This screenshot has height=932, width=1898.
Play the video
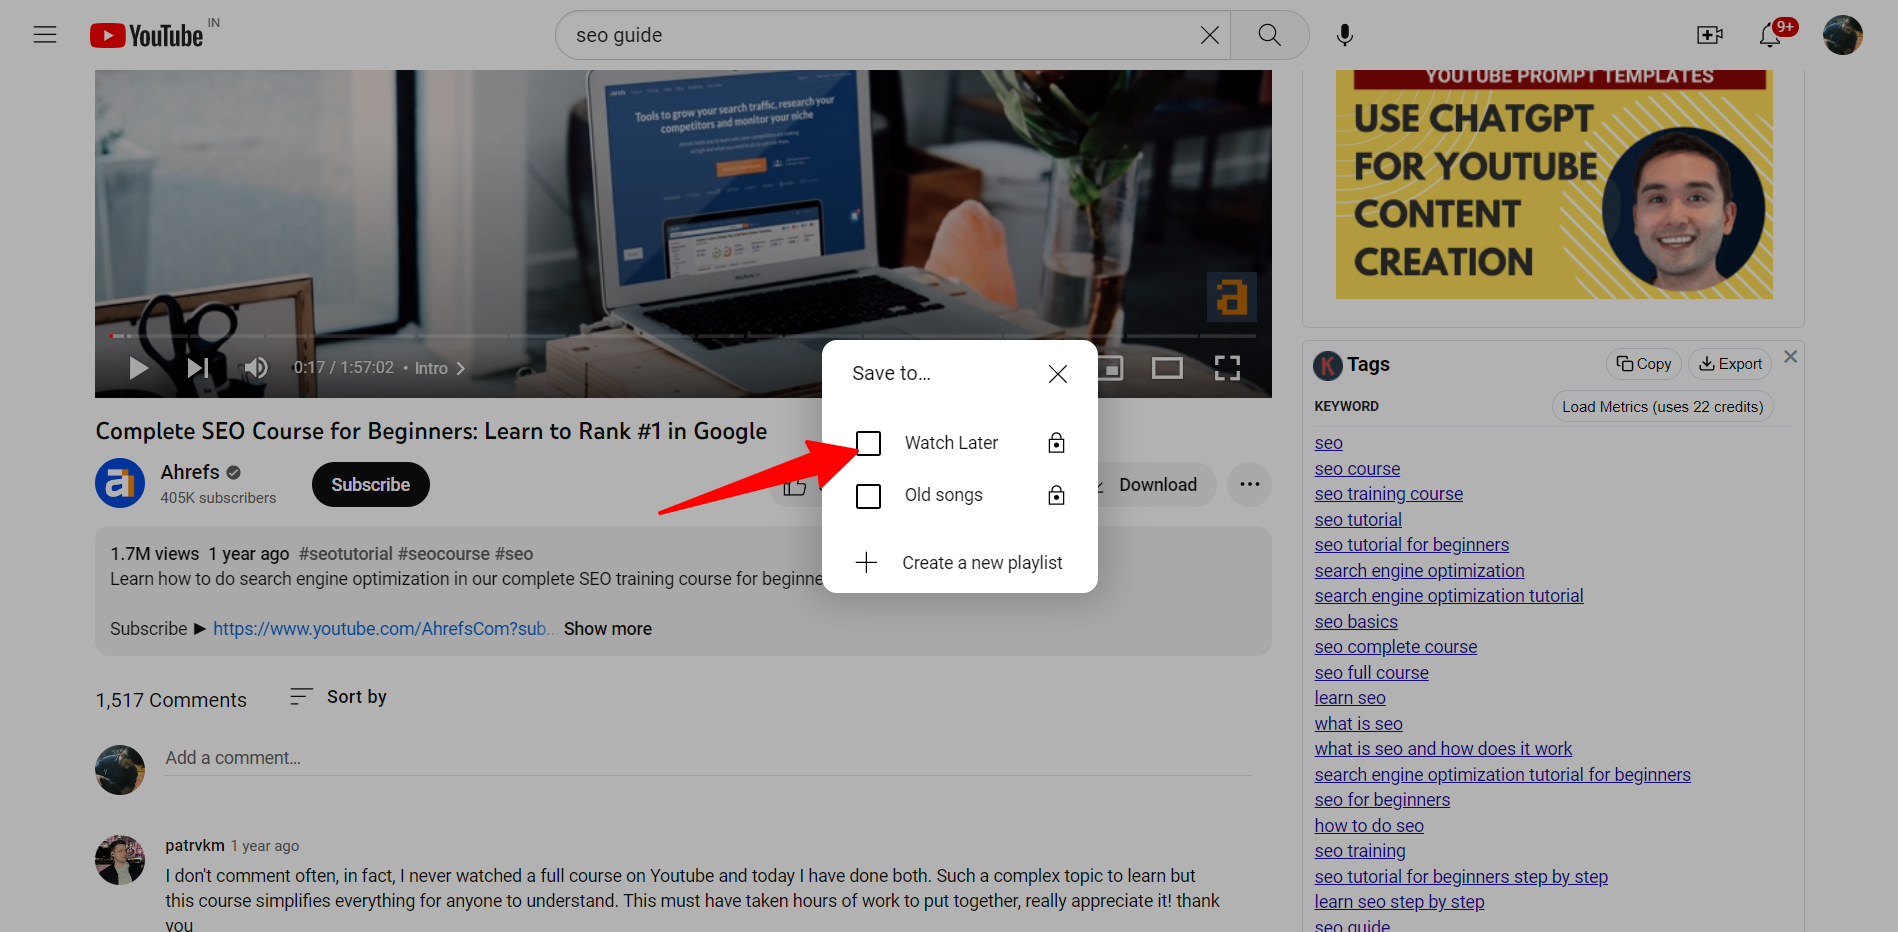tap(139, 368)
